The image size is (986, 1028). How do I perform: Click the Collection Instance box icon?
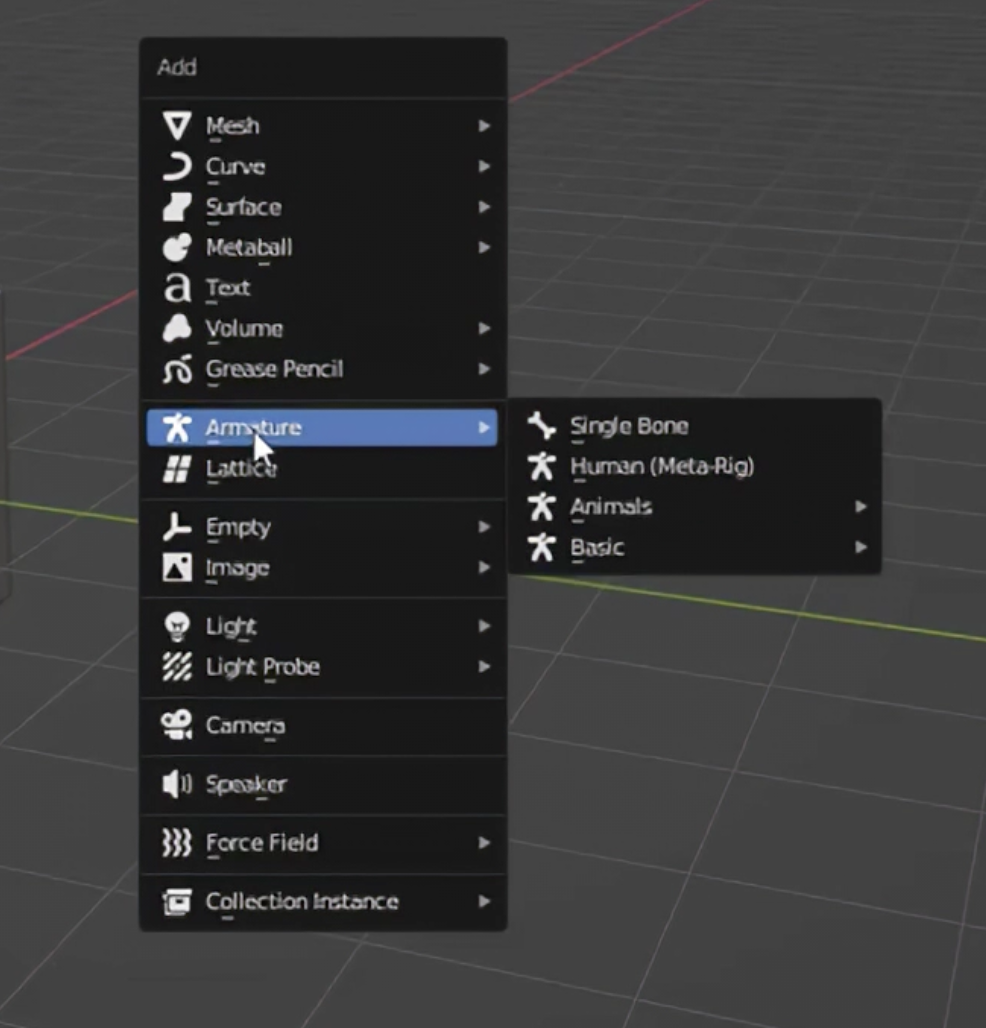tap(177, 901)
